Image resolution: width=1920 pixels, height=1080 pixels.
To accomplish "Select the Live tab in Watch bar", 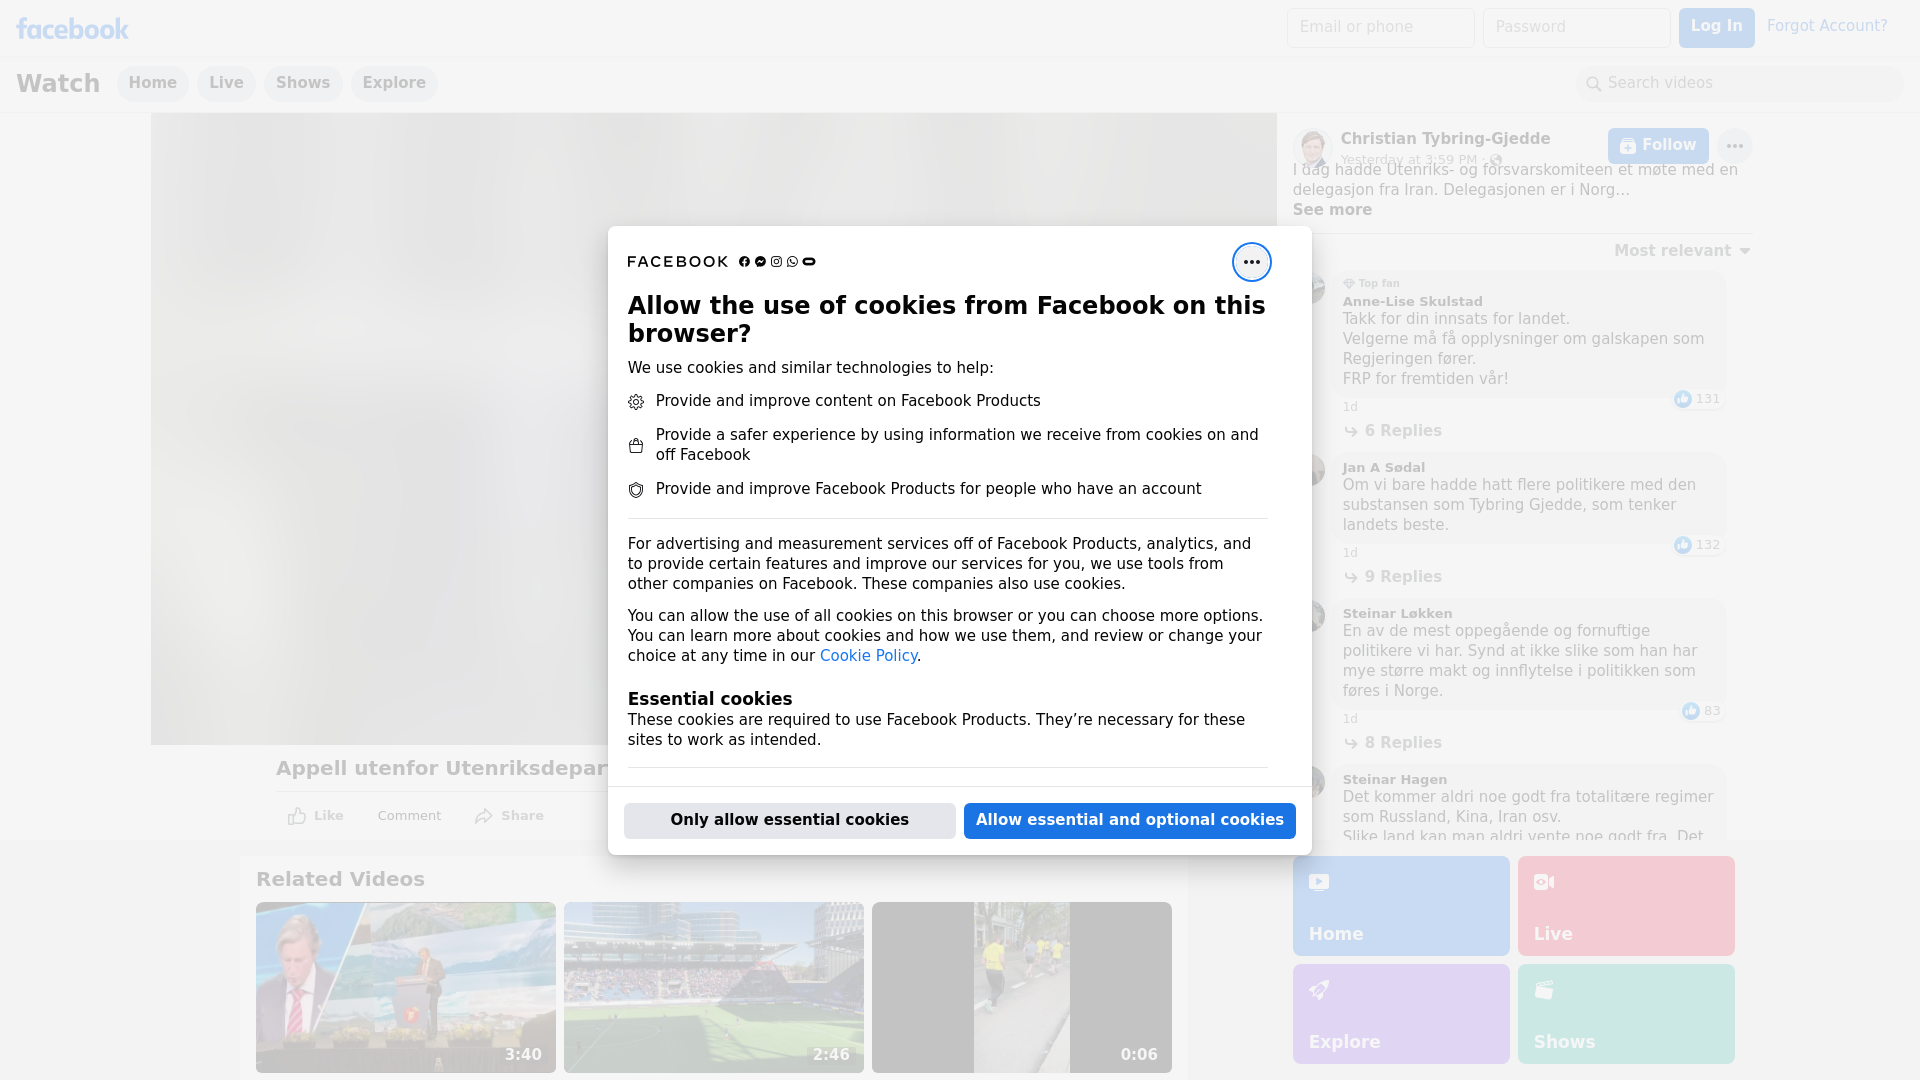I will tap(226, 83).
